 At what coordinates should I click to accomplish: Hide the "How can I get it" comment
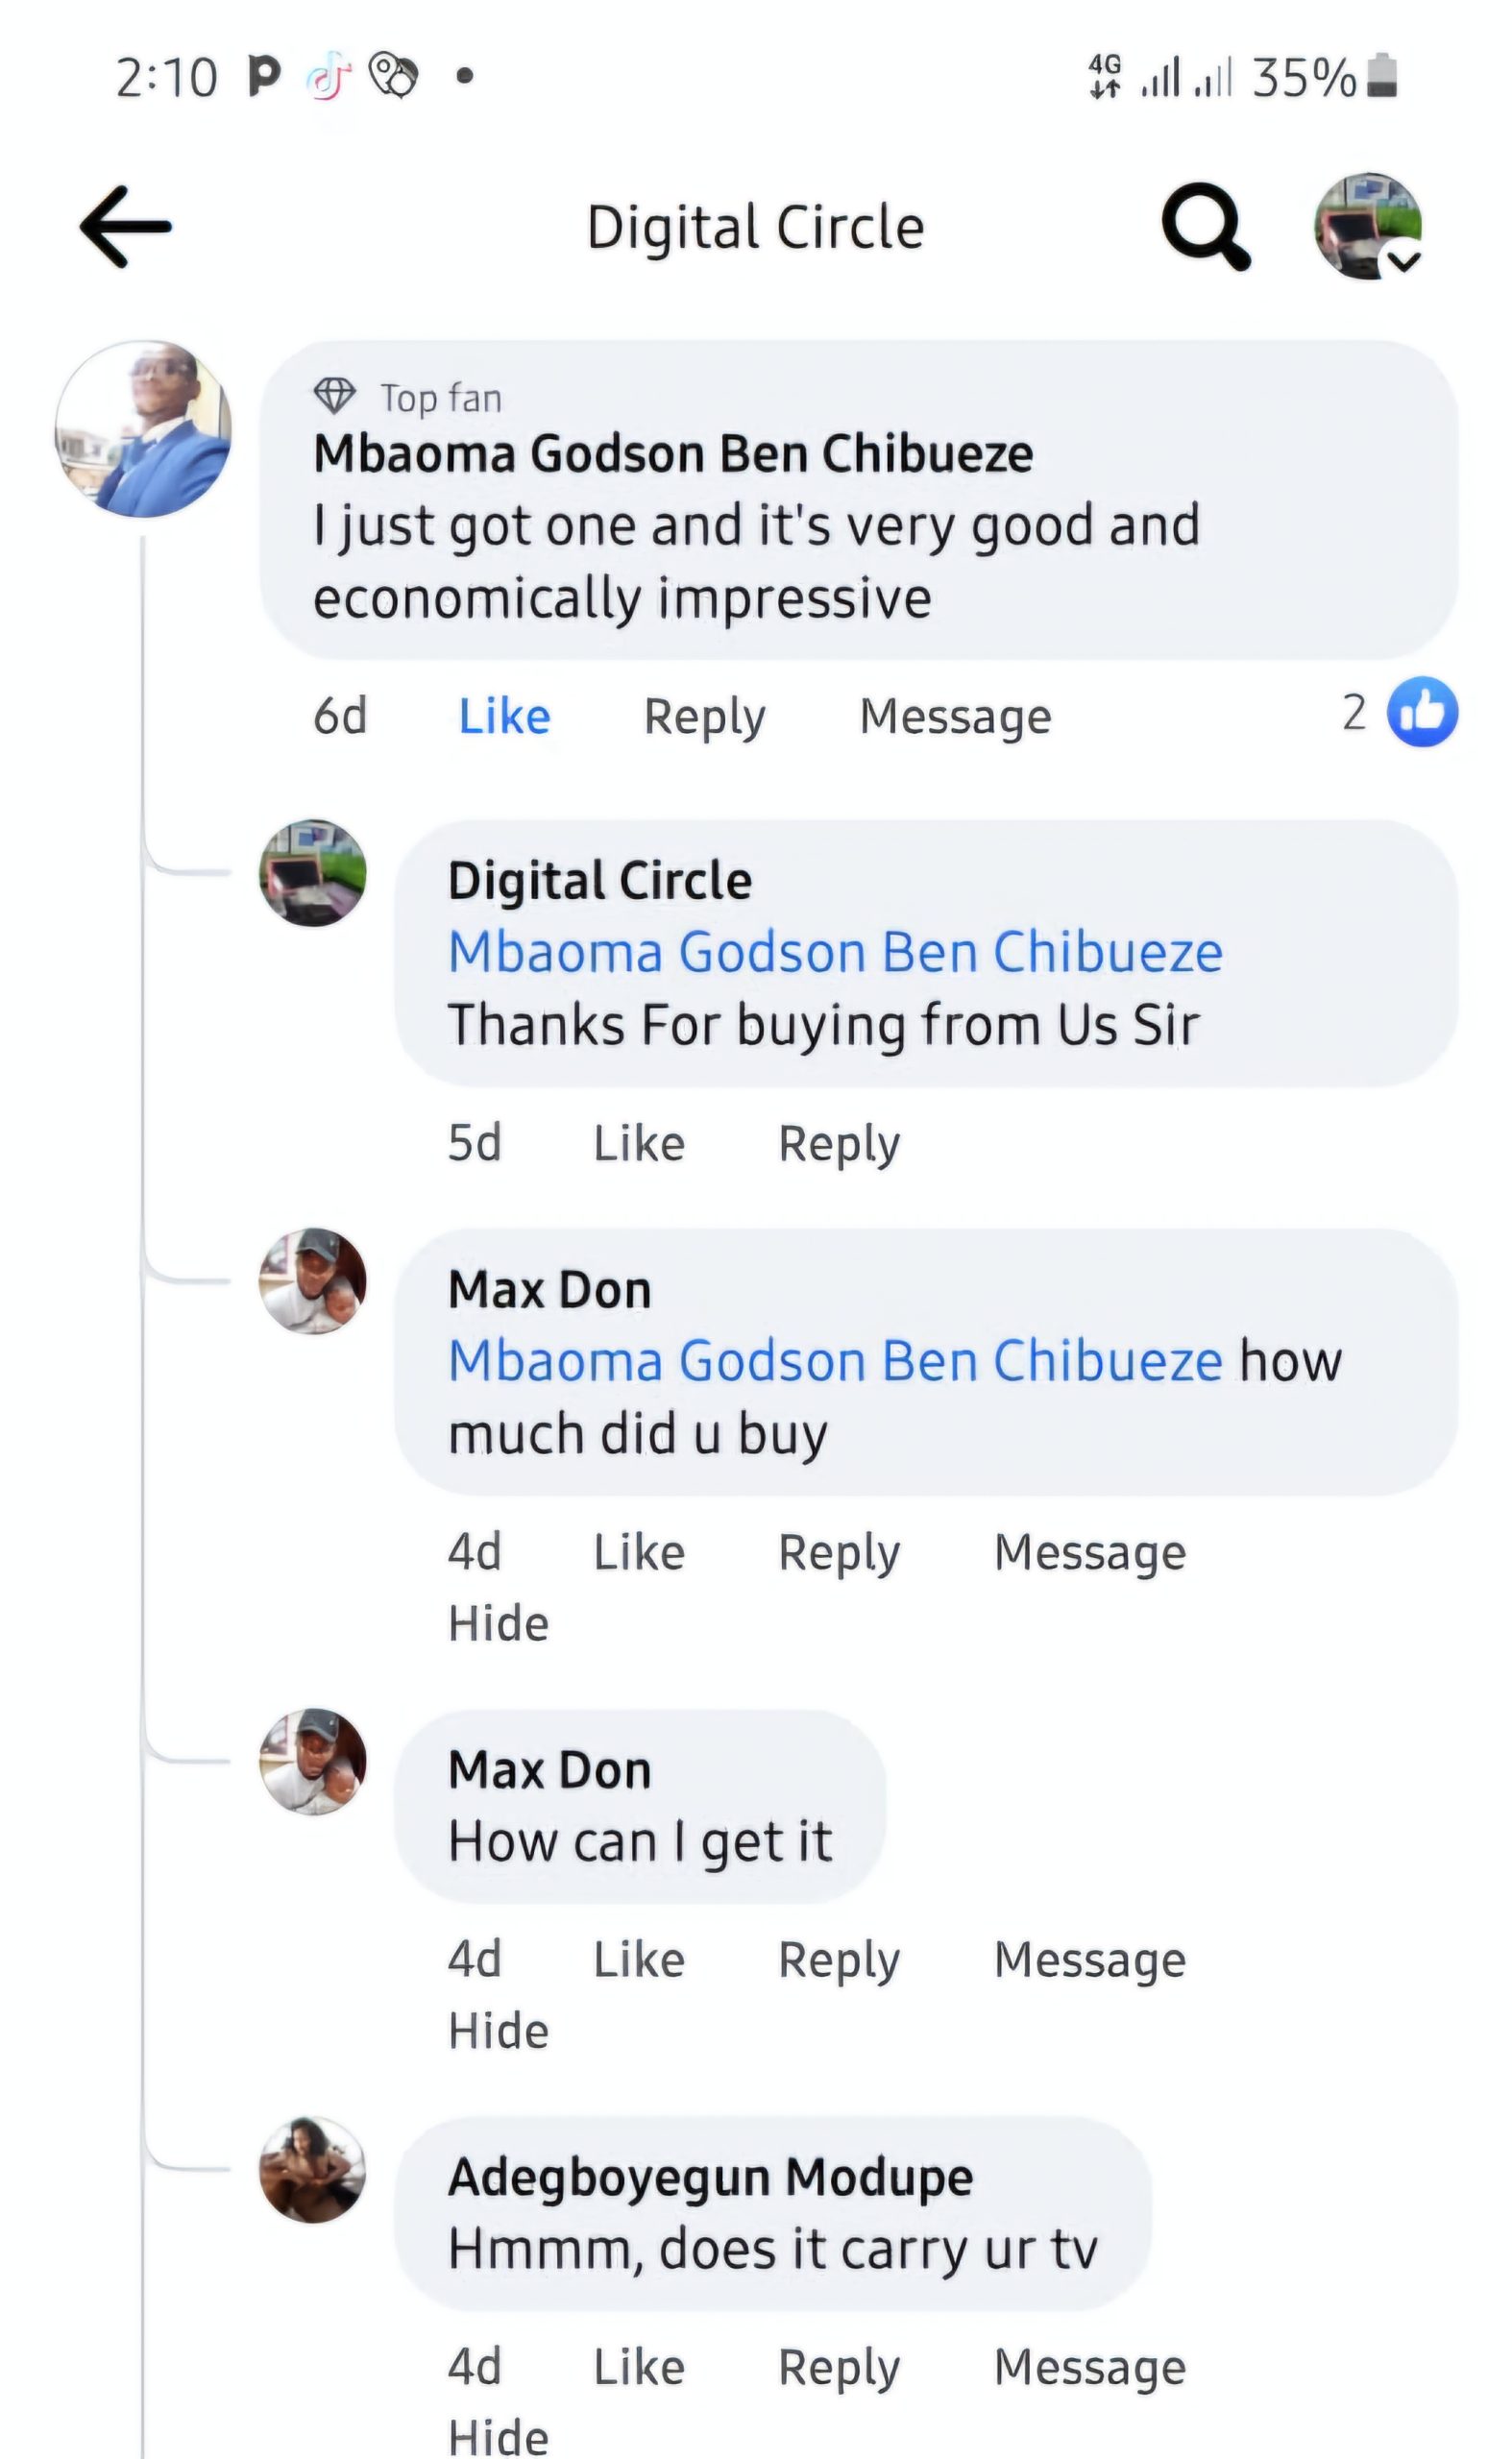pyautogui.click(x=498, y=2031)
